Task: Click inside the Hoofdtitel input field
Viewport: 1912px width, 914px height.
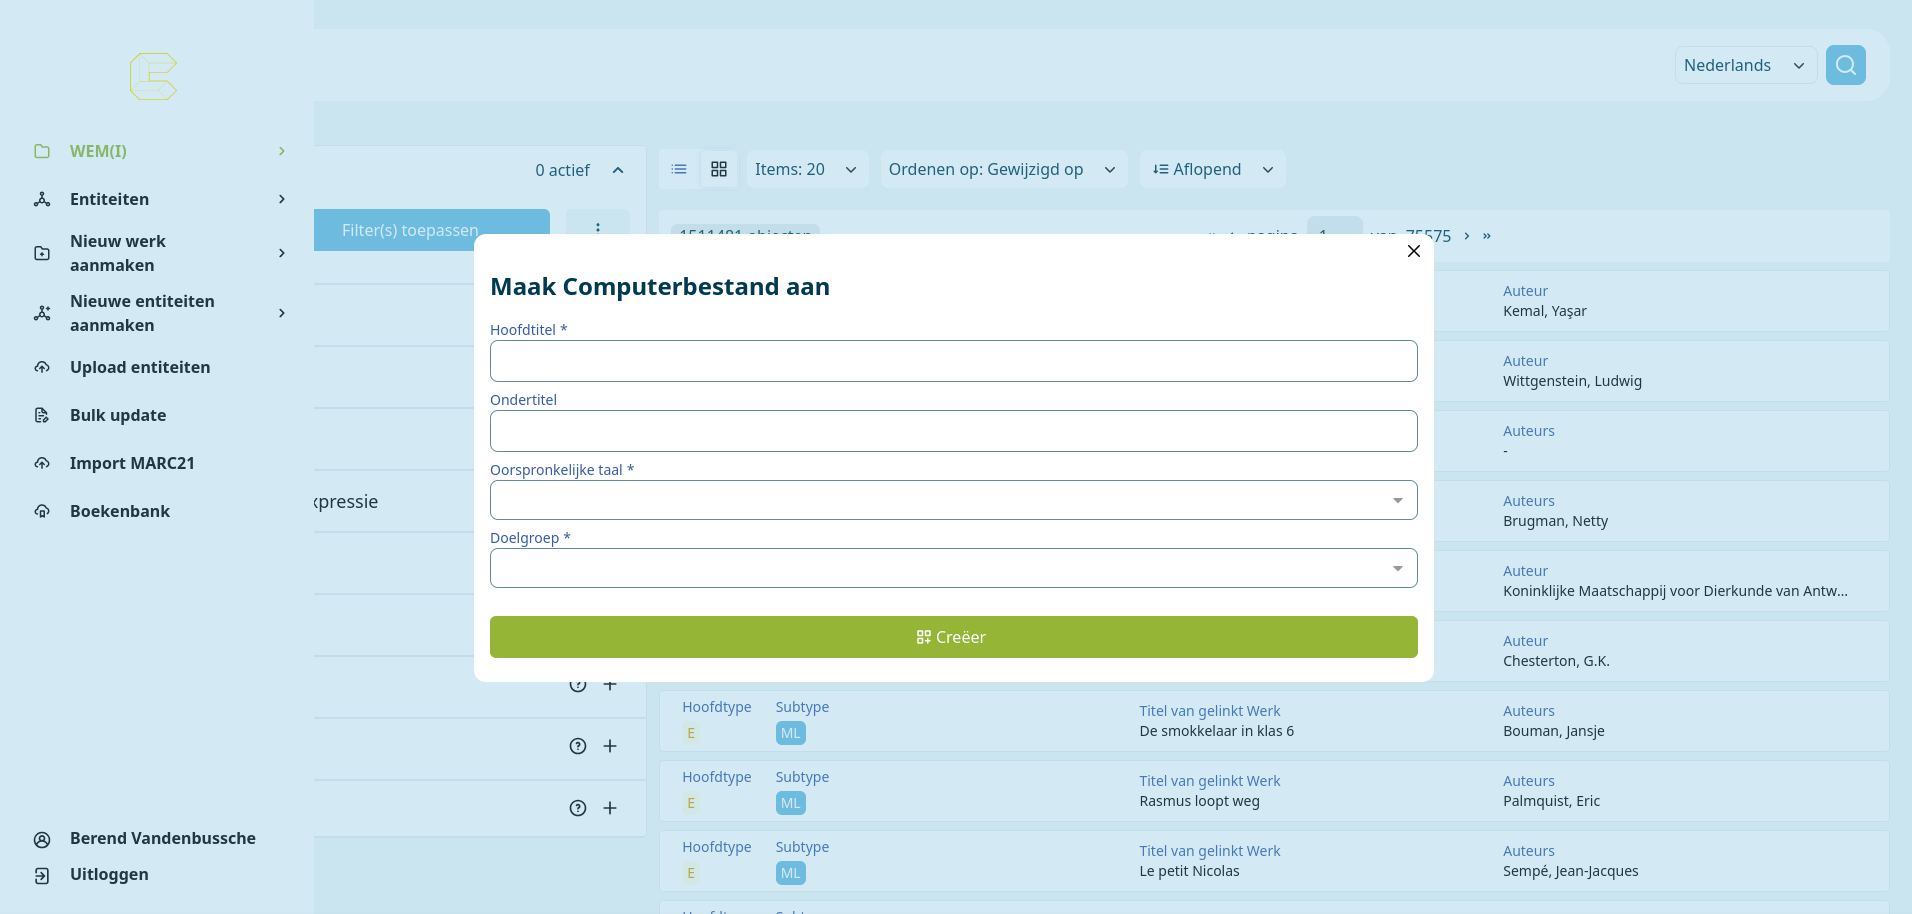Action: (952, 361)
